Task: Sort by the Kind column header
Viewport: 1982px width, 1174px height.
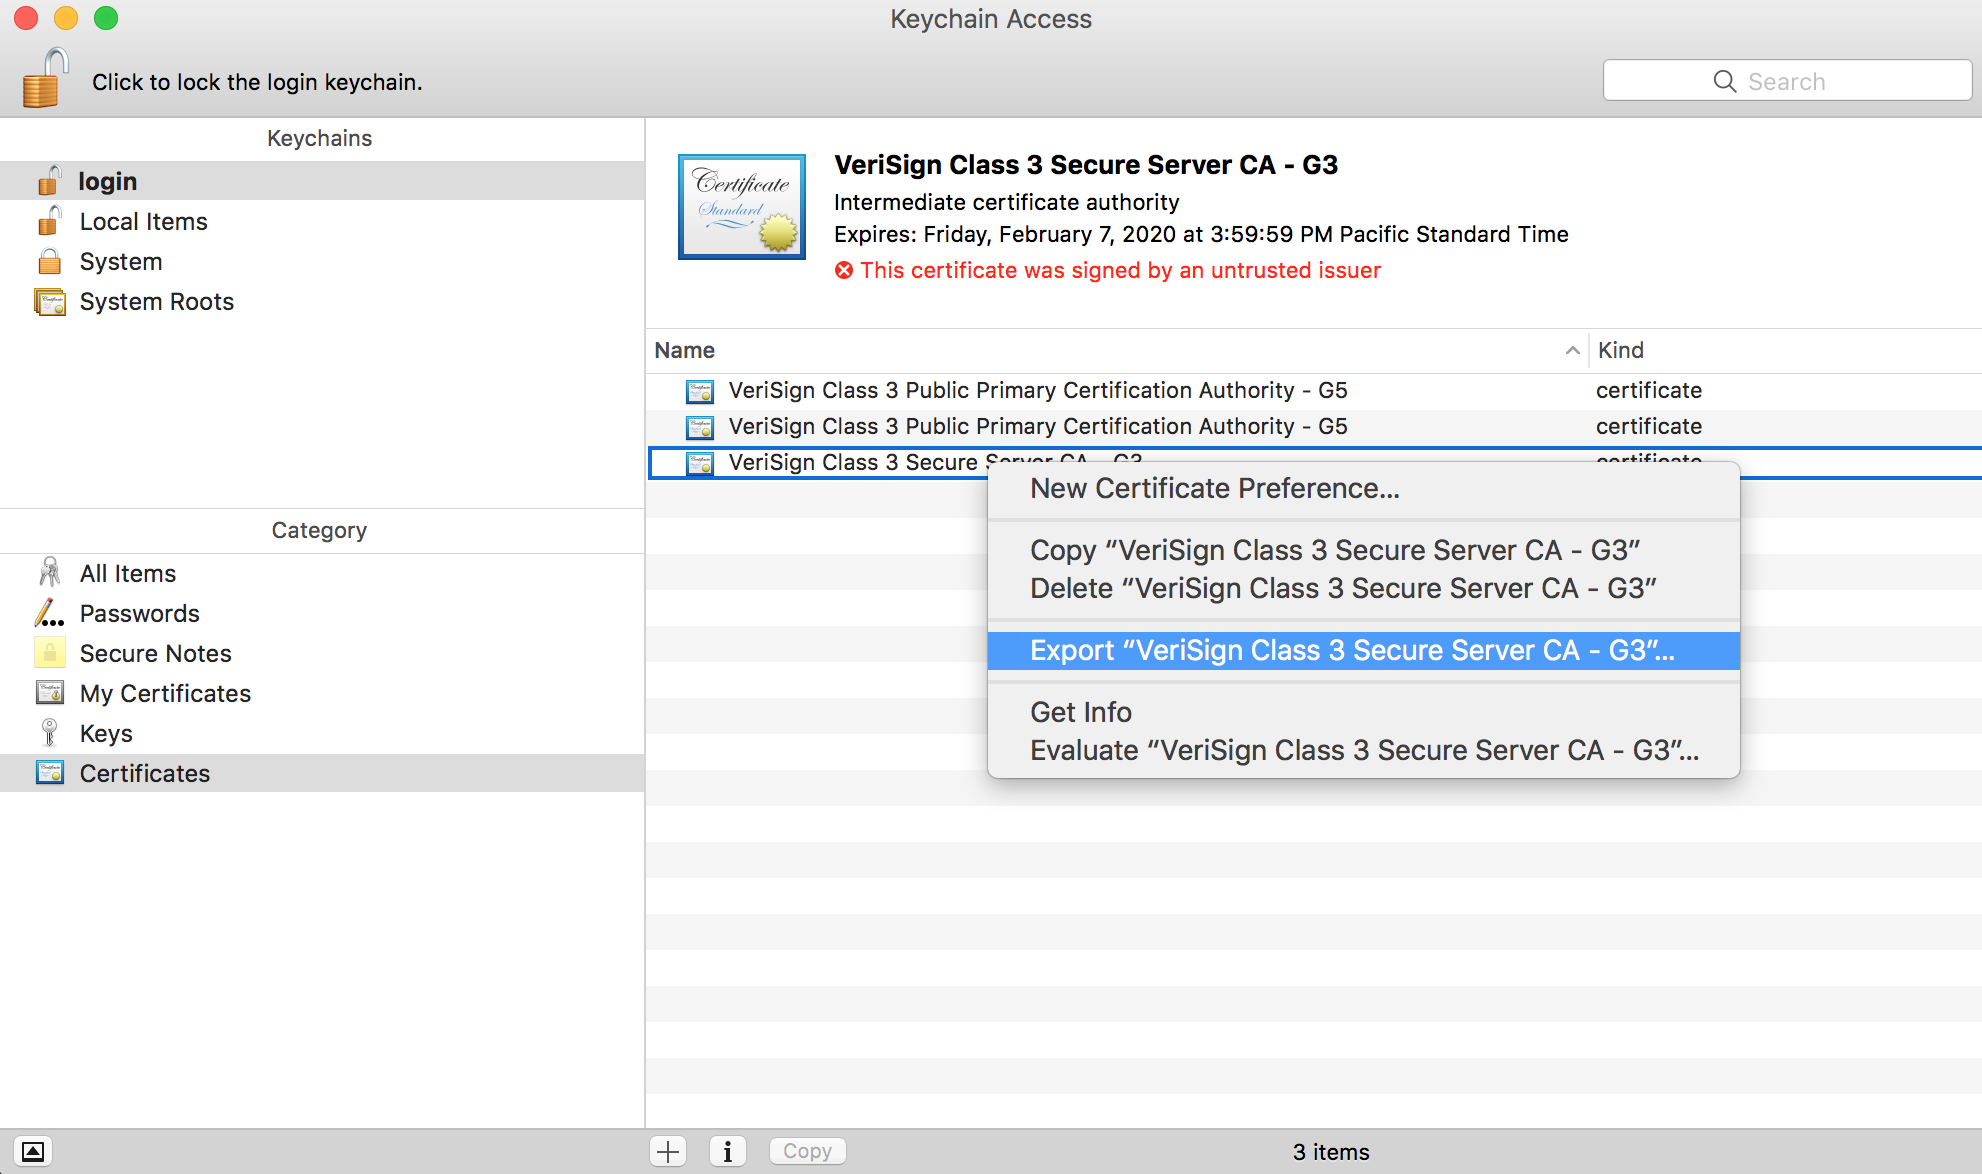Action: pyautogui.click(x=1786, y=350)
